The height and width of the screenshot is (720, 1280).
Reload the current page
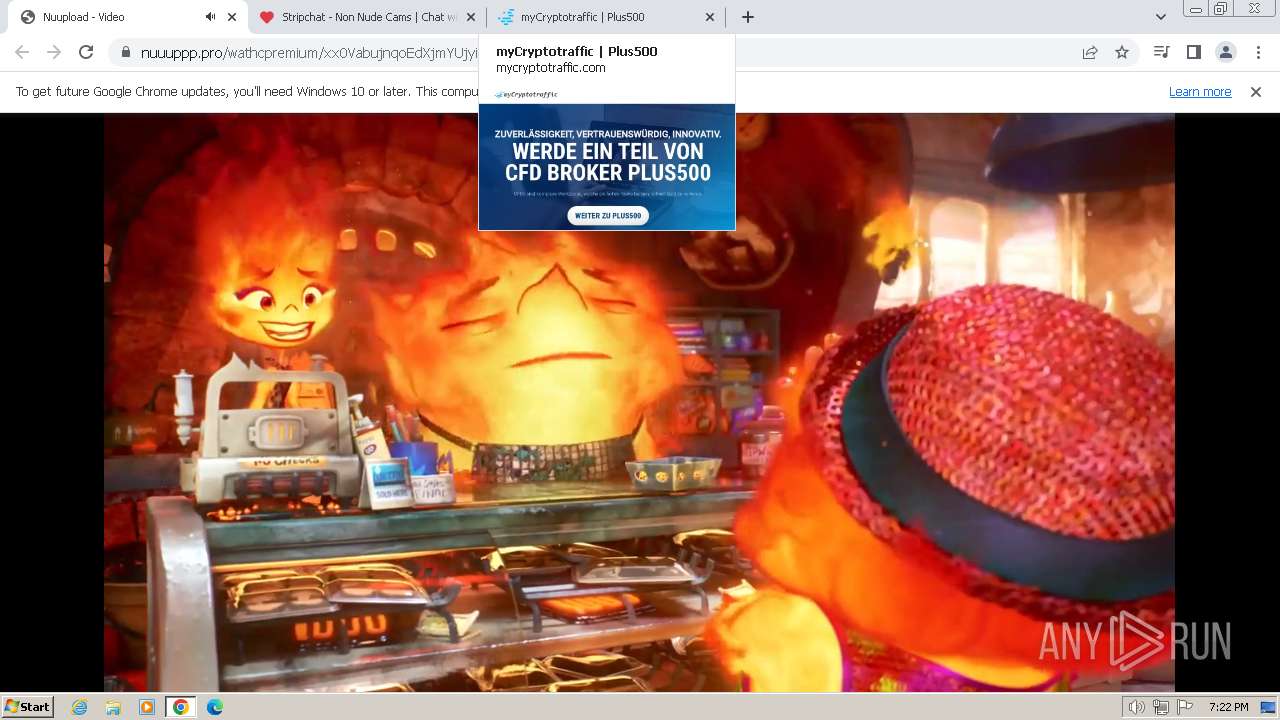point(86,52)
